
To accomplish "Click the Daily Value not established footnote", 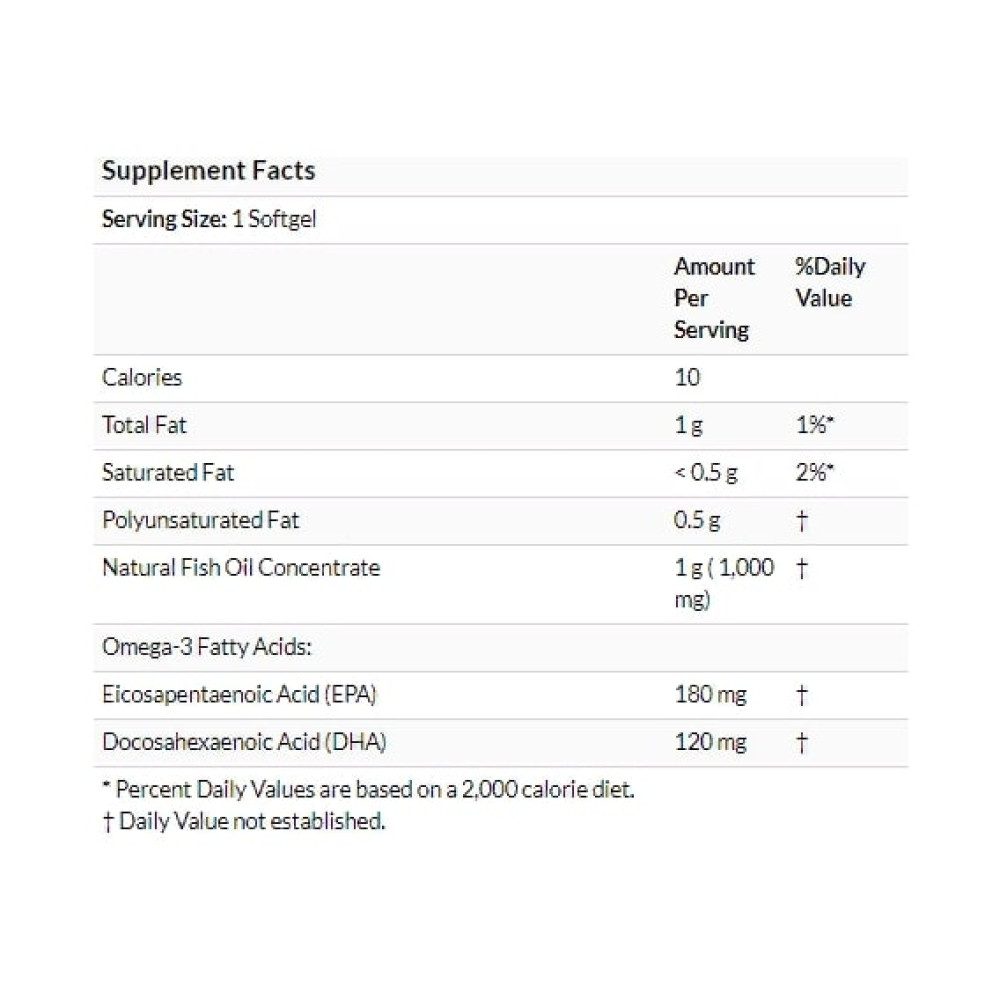I will (x=244, y=821).
